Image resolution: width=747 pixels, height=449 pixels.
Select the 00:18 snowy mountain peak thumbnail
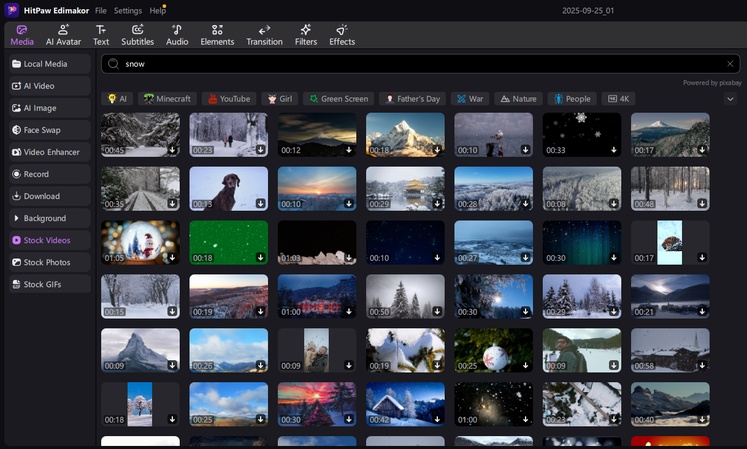coord(405,135)
